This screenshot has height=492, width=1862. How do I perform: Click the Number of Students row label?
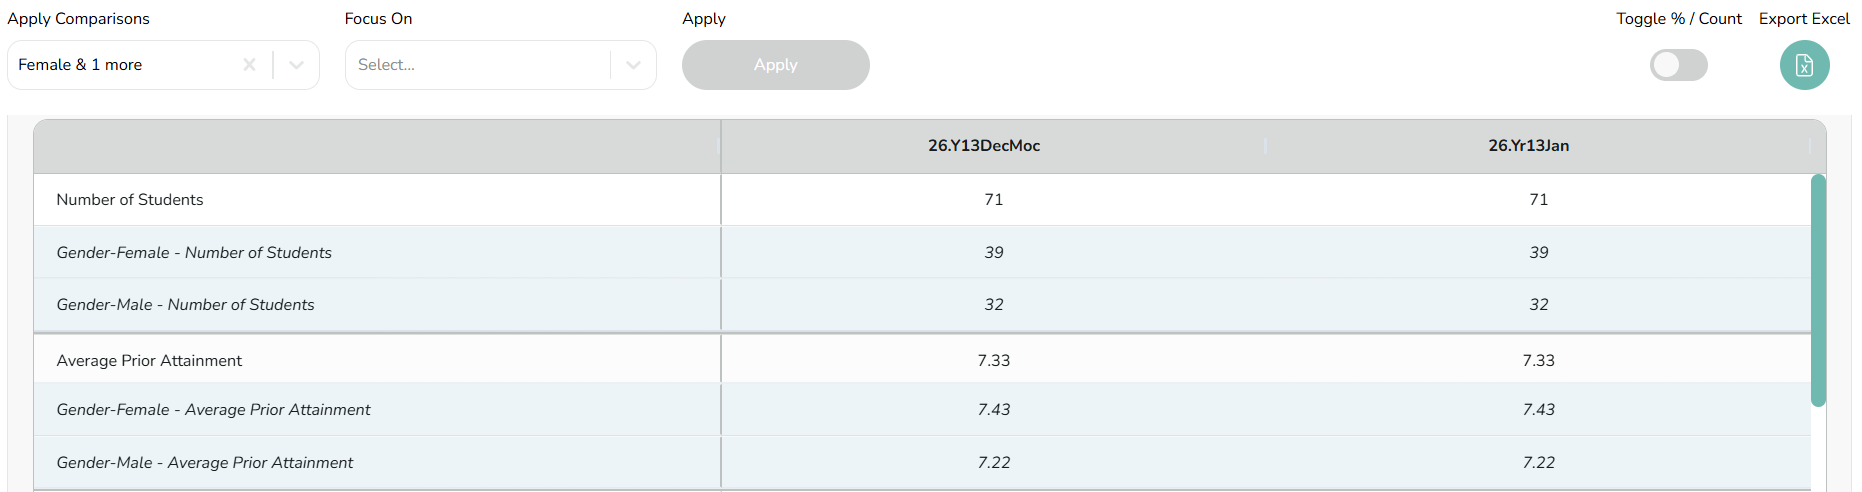[130, 200]
